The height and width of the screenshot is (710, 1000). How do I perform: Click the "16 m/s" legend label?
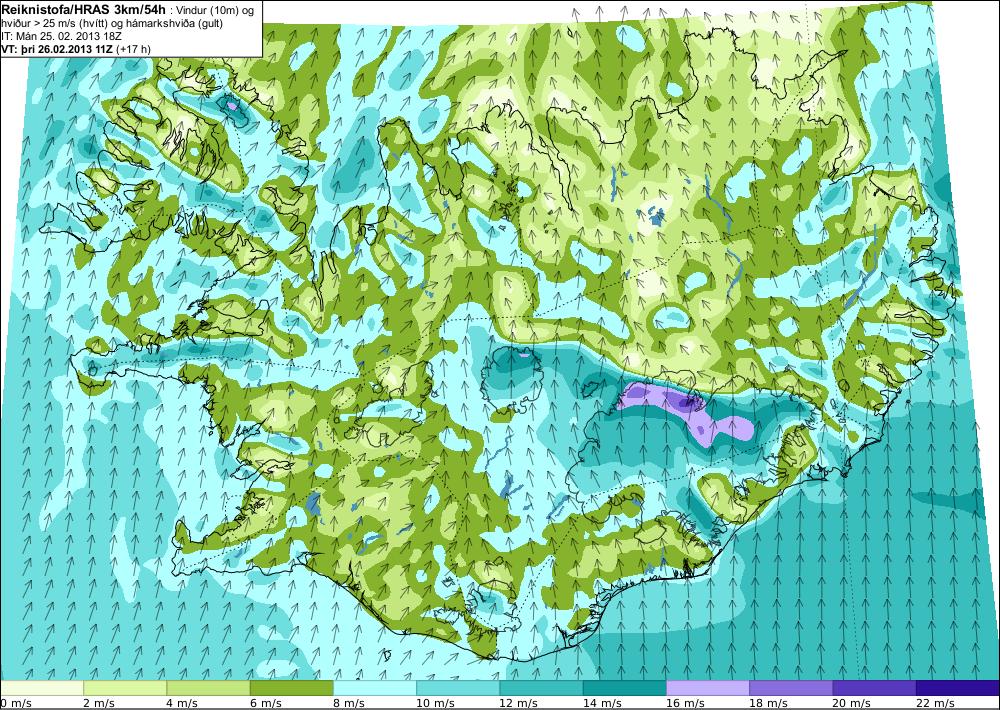coord(685,703)
